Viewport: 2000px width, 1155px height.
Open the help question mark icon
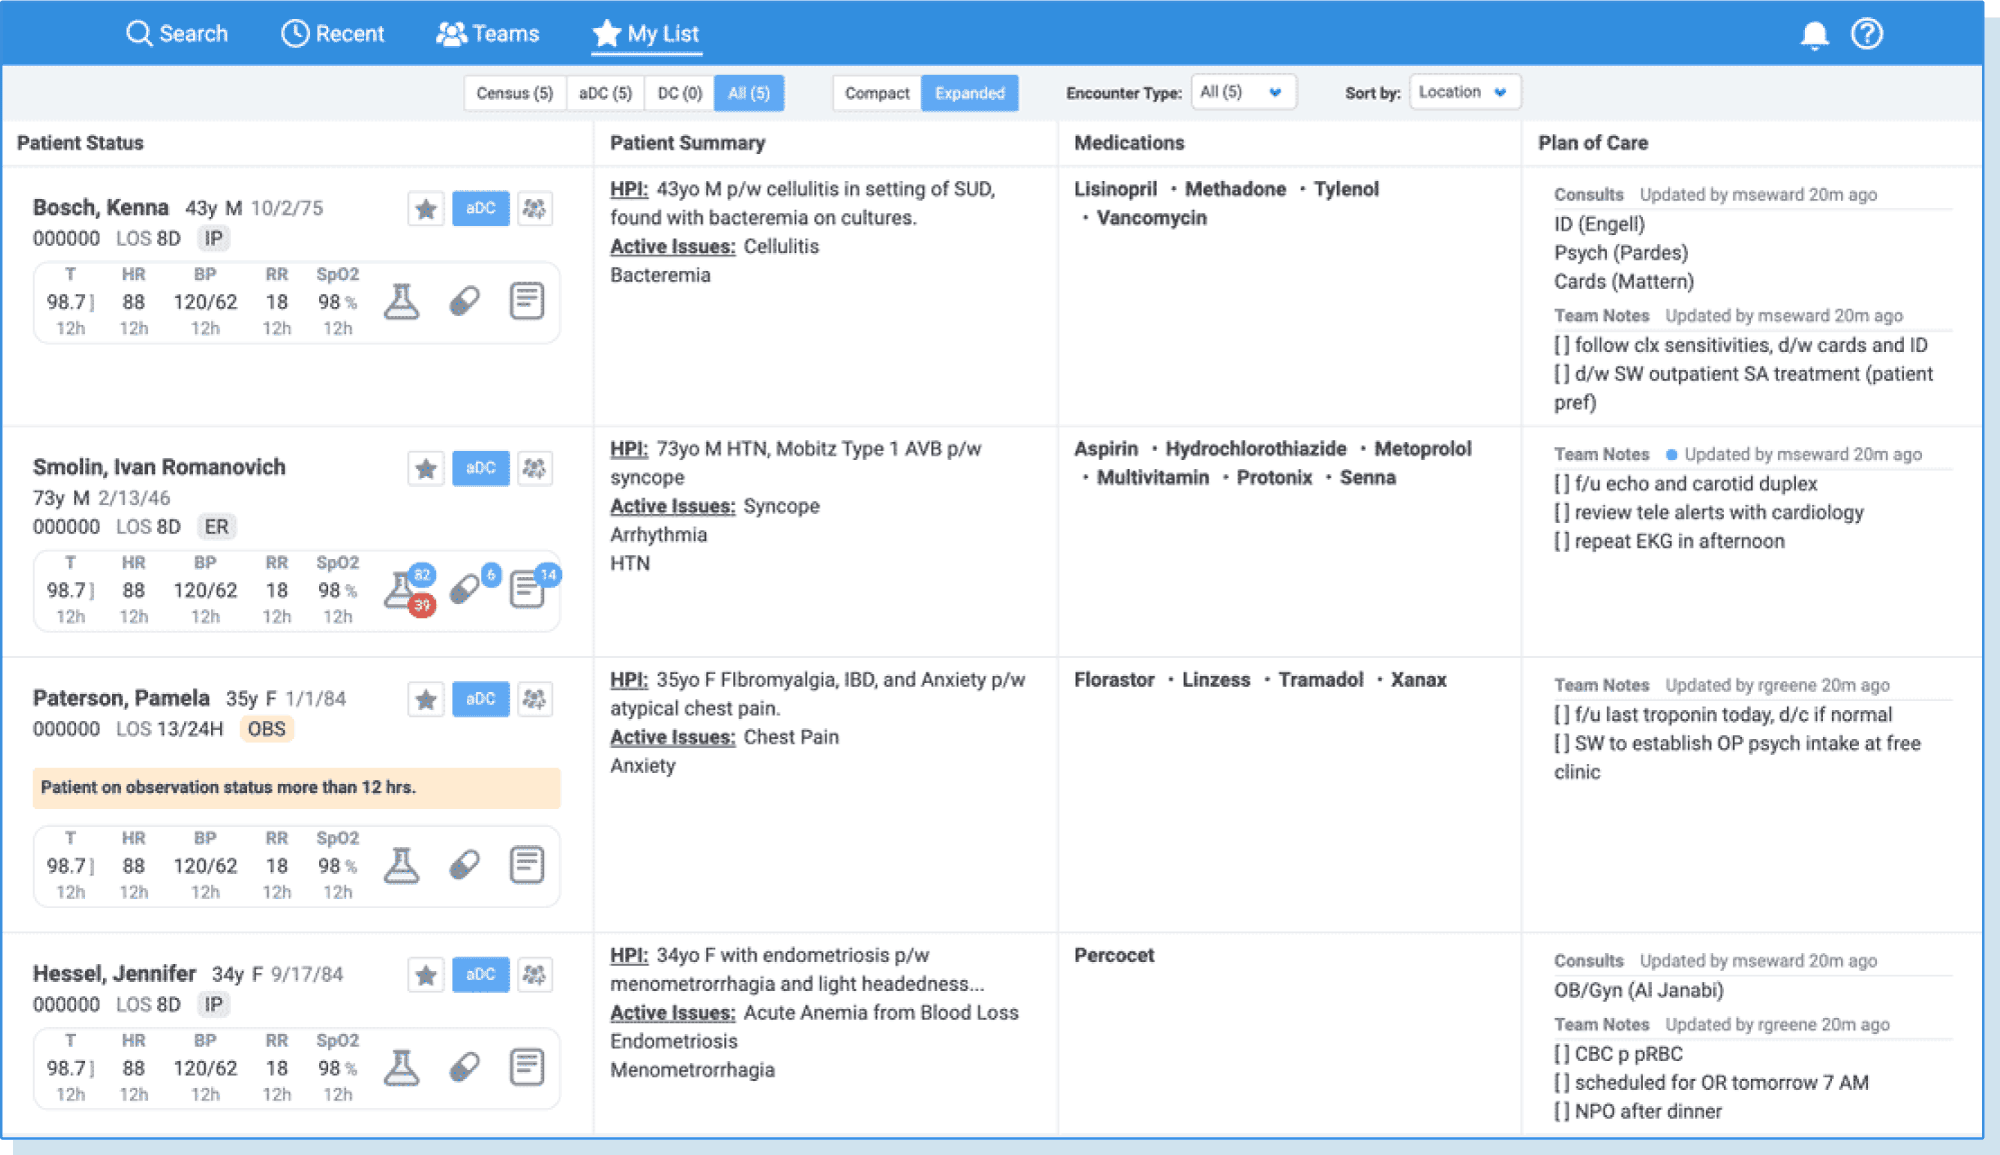tap(1866, 33)
